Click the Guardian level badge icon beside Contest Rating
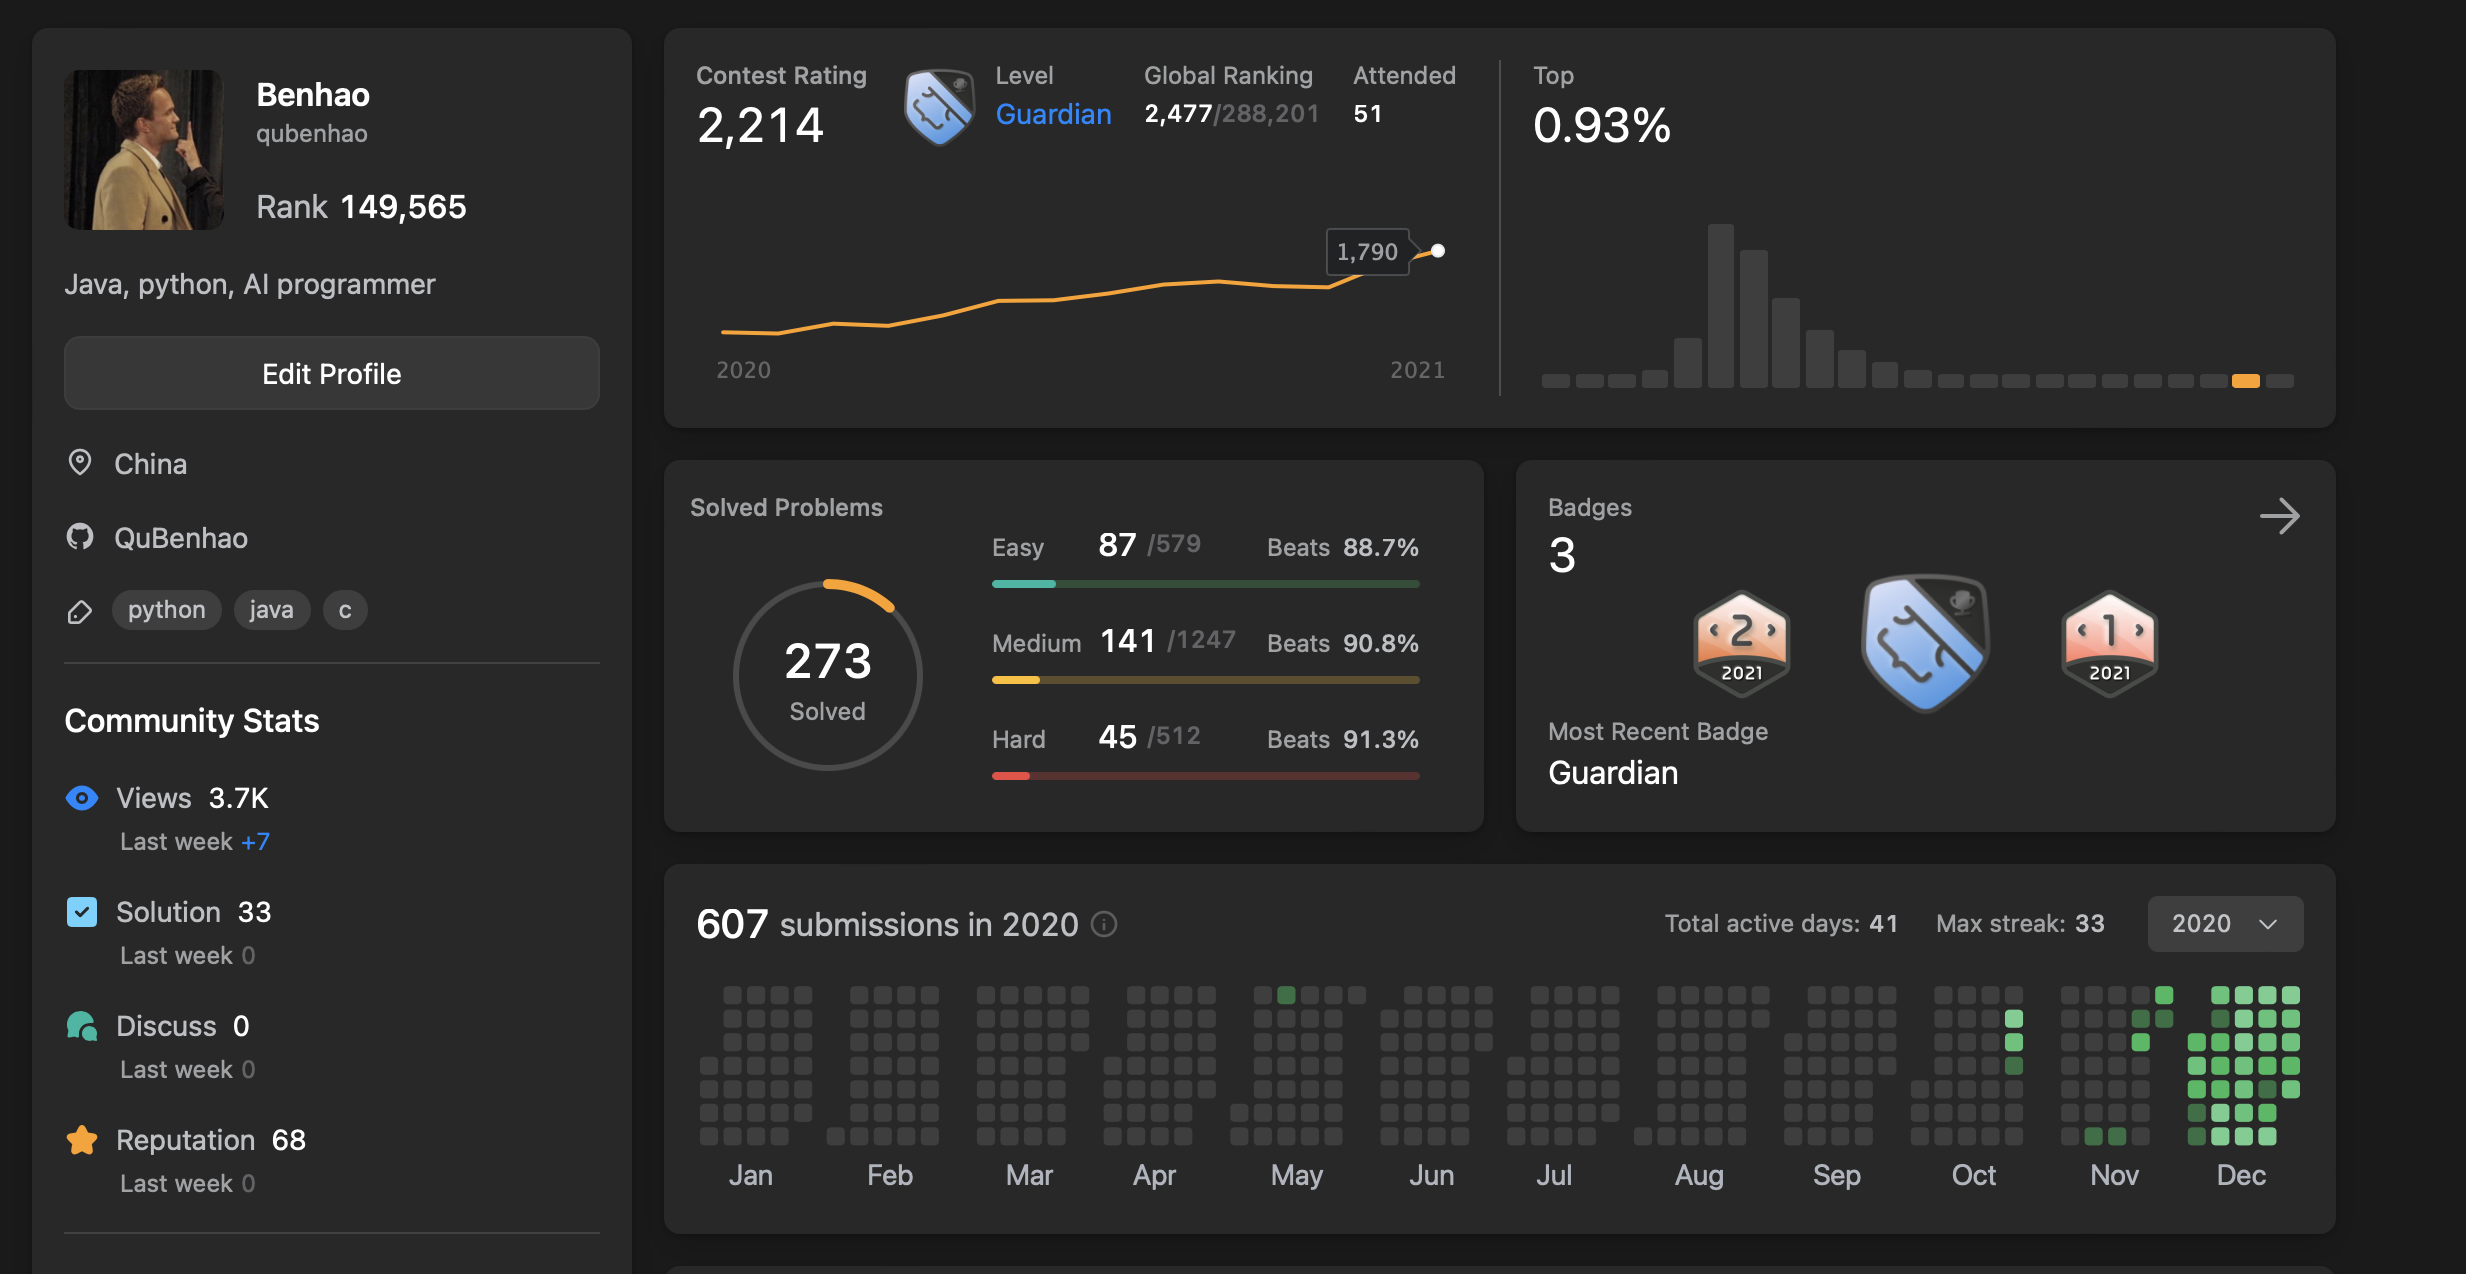This screenshot has width=2466, height=1274. (x=938, y=106)
